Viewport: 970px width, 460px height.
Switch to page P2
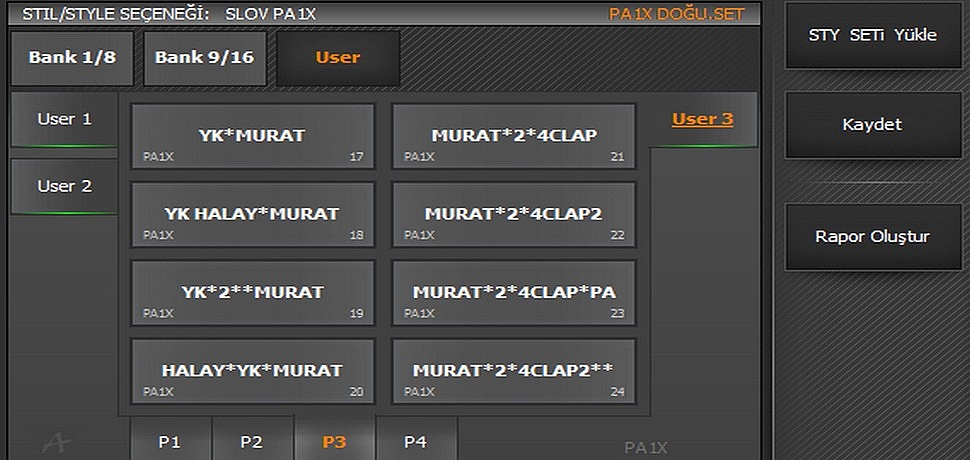(x=252, y=441)
